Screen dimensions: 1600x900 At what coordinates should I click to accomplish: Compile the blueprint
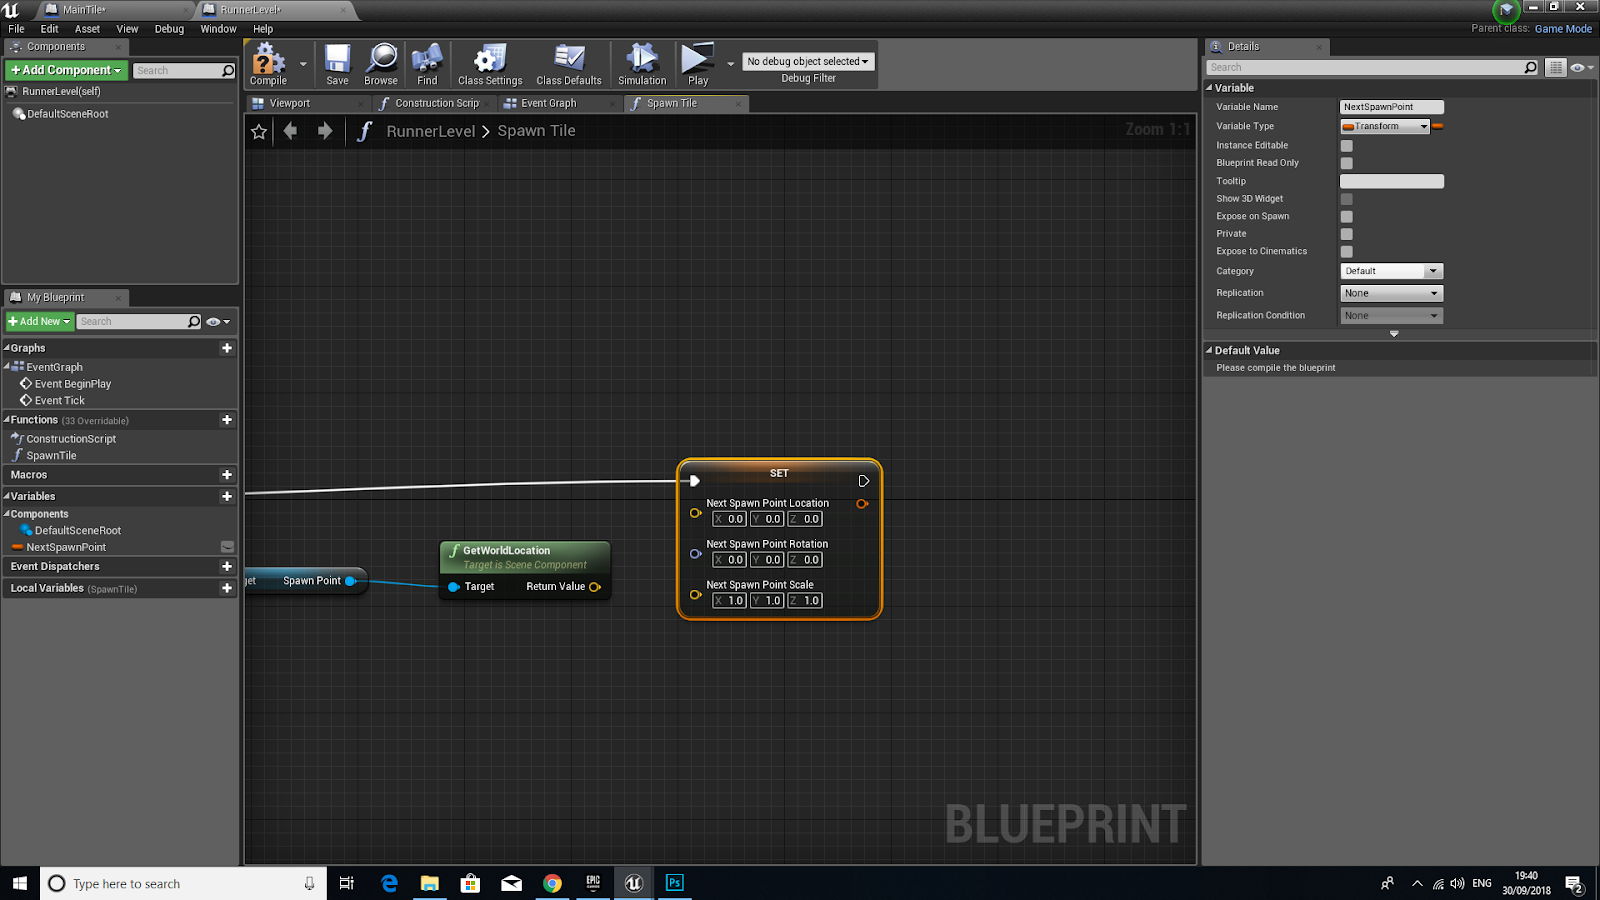pyautogui.click(x=266, y=62)
